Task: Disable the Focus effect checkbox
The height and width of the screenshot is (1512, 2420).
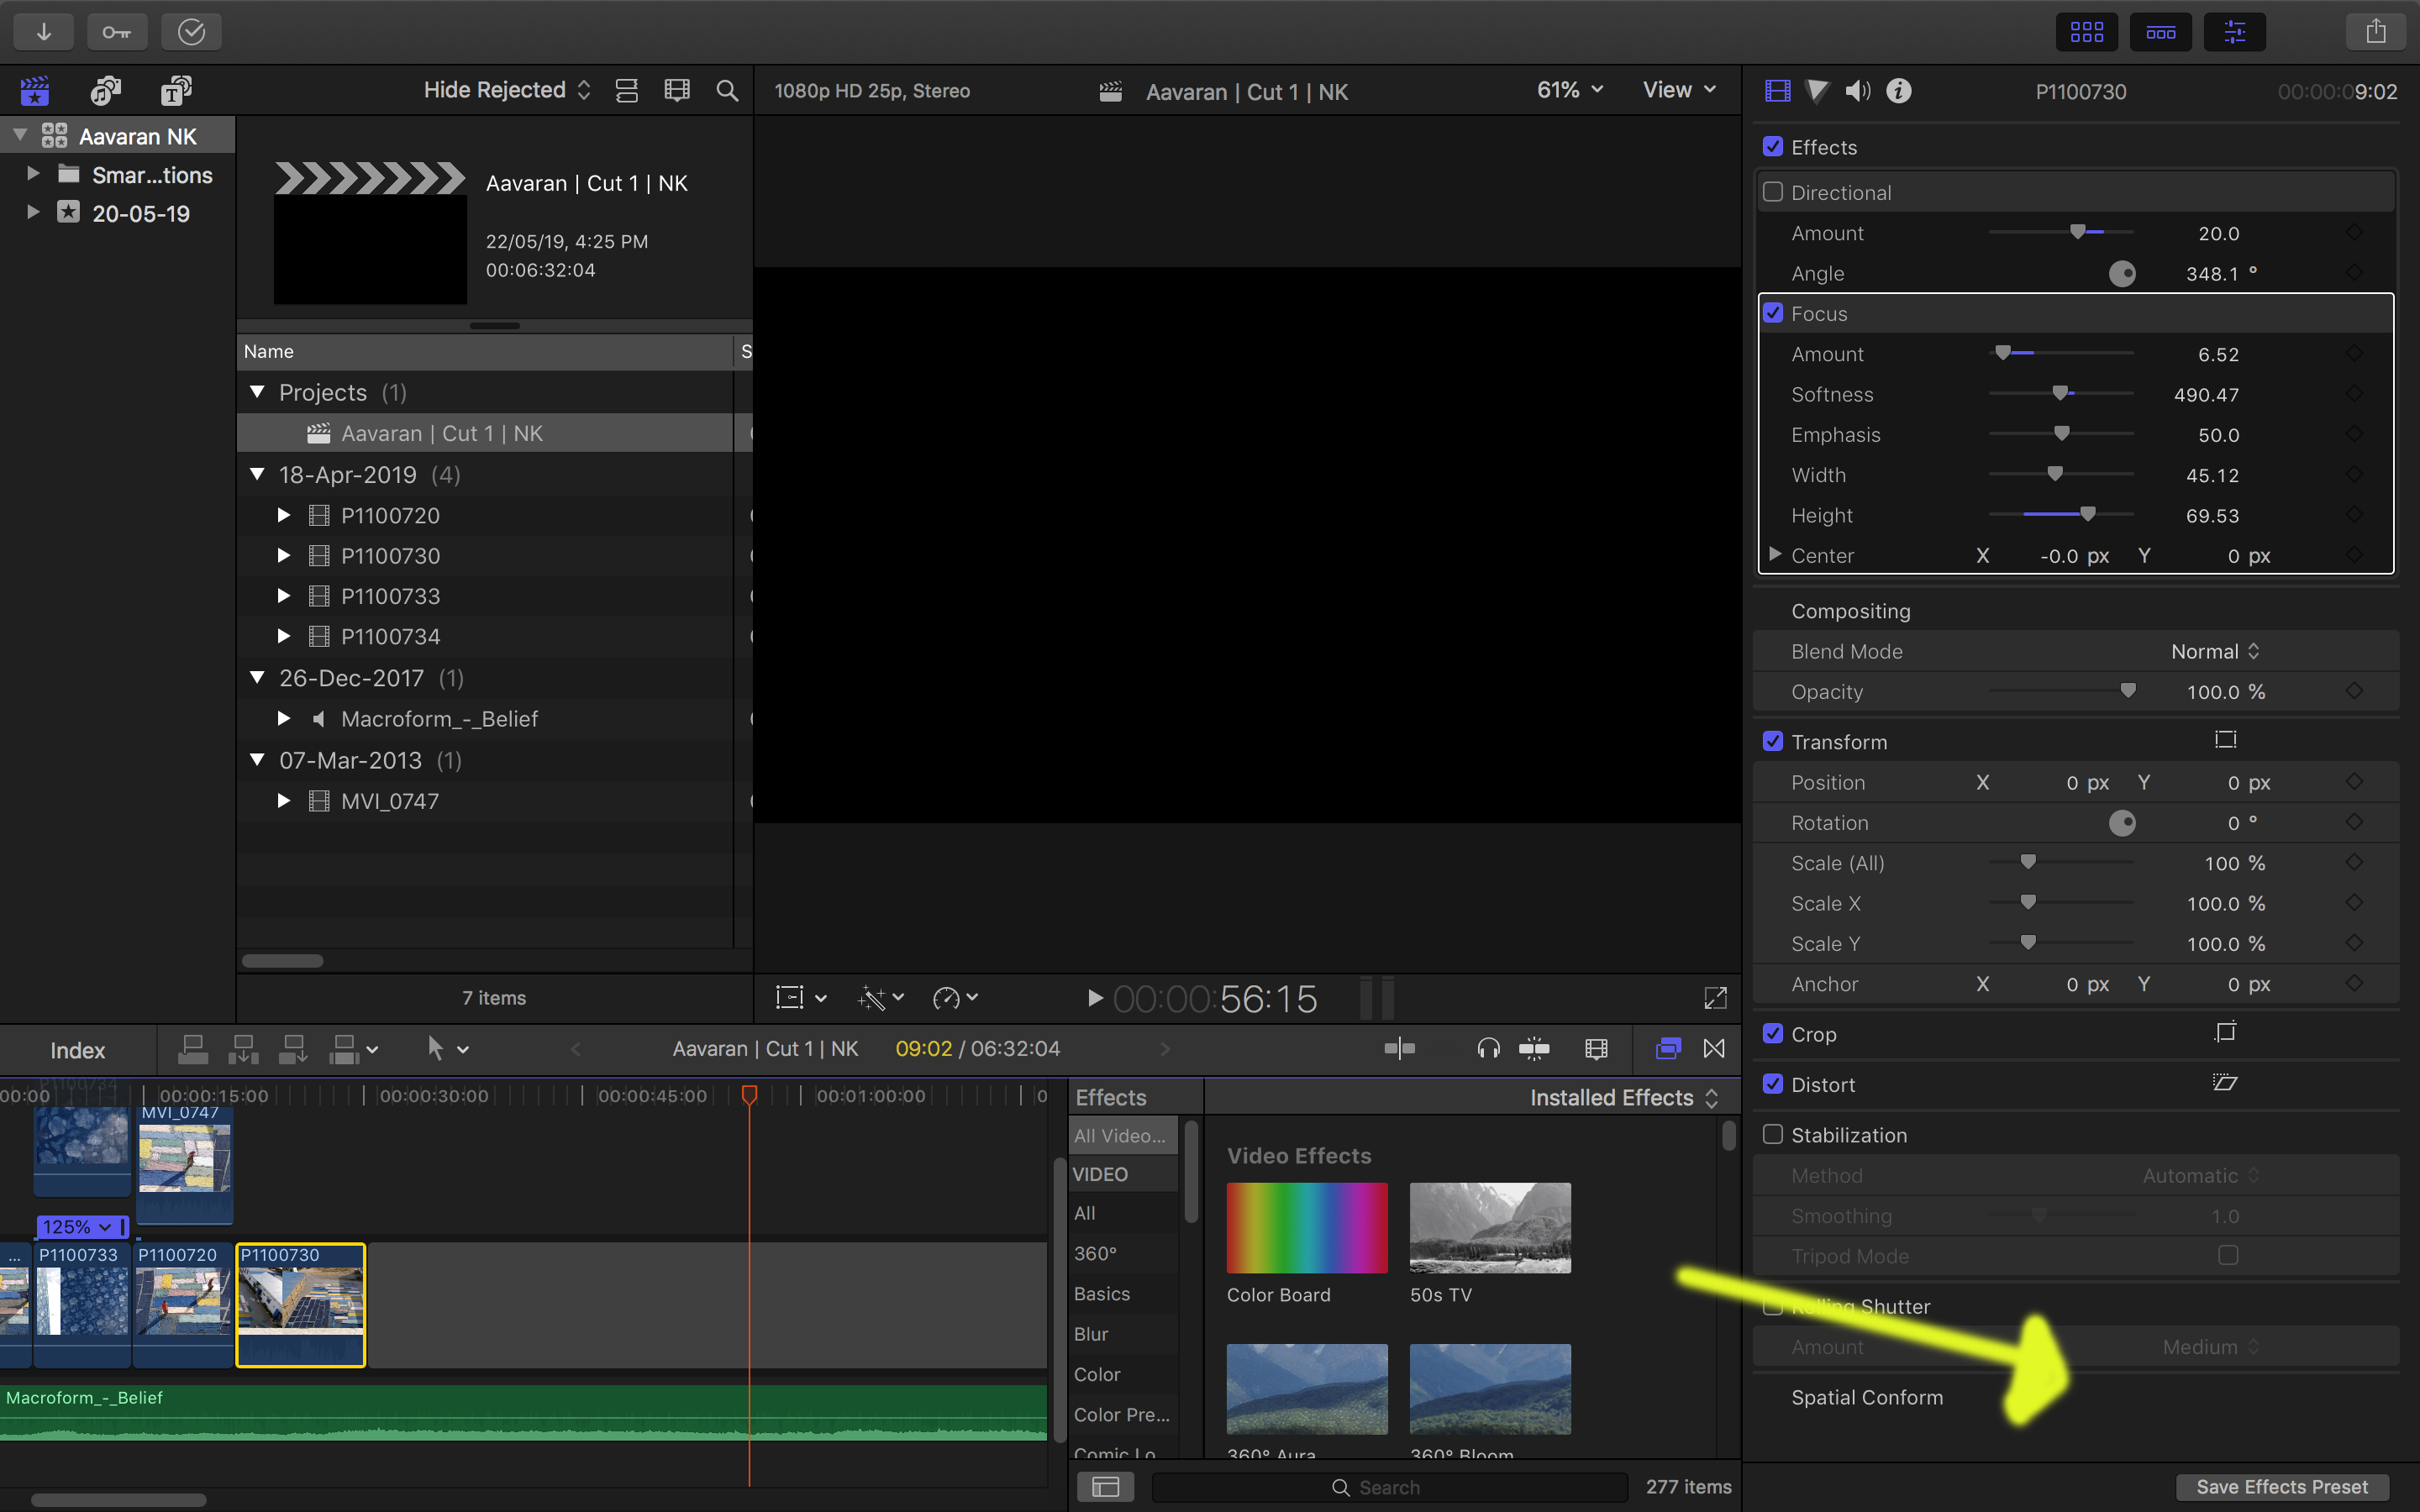Action: [x=1773, y=313]
